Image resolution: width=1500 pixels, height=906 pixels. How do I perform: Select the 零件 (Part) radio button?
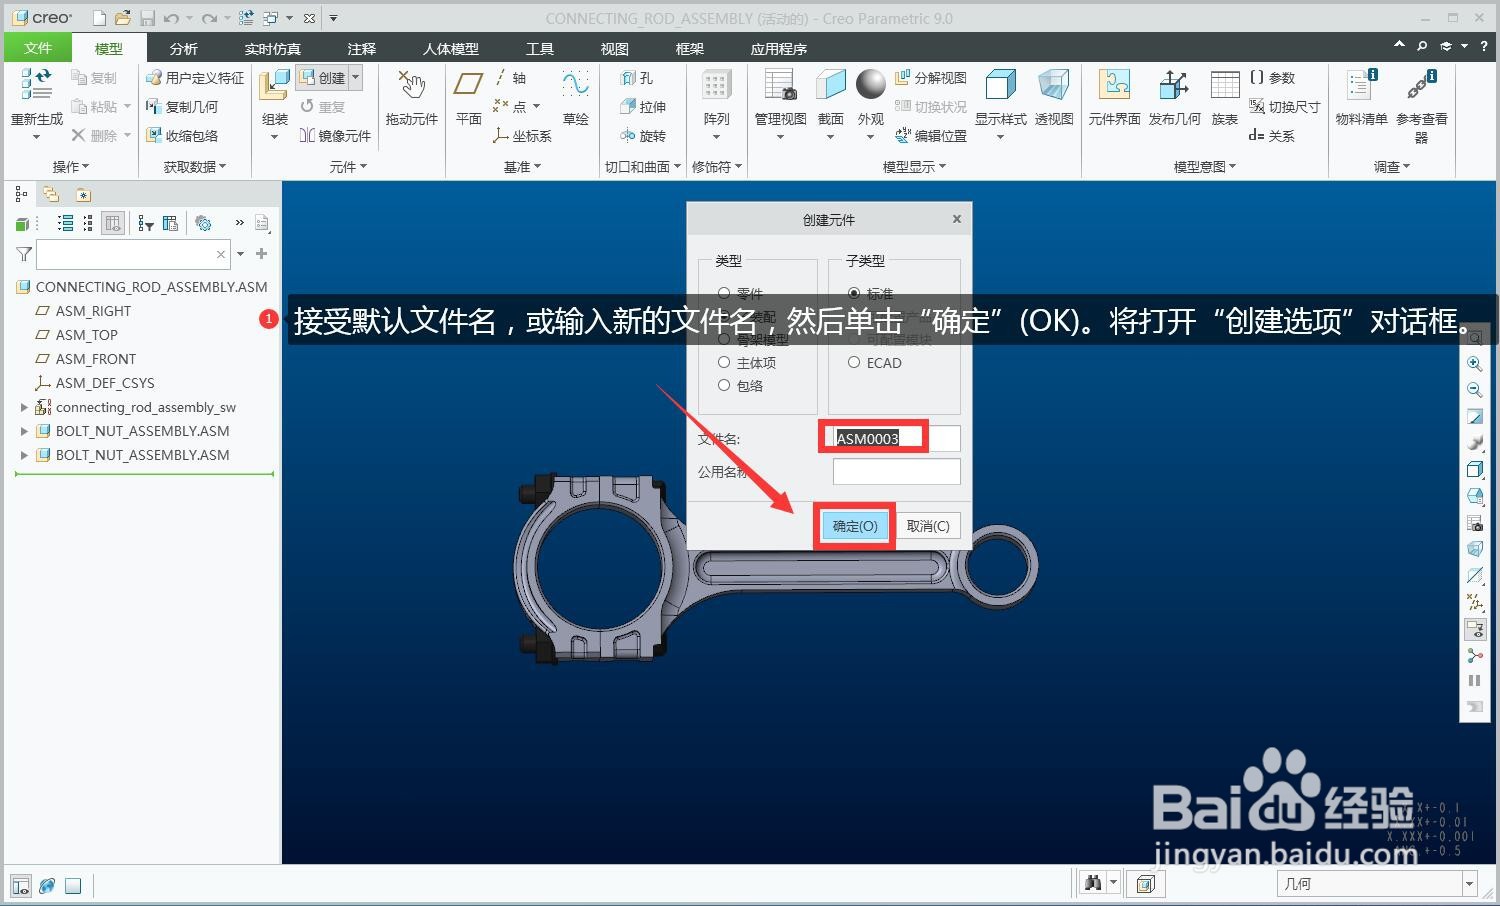(724, 293)
